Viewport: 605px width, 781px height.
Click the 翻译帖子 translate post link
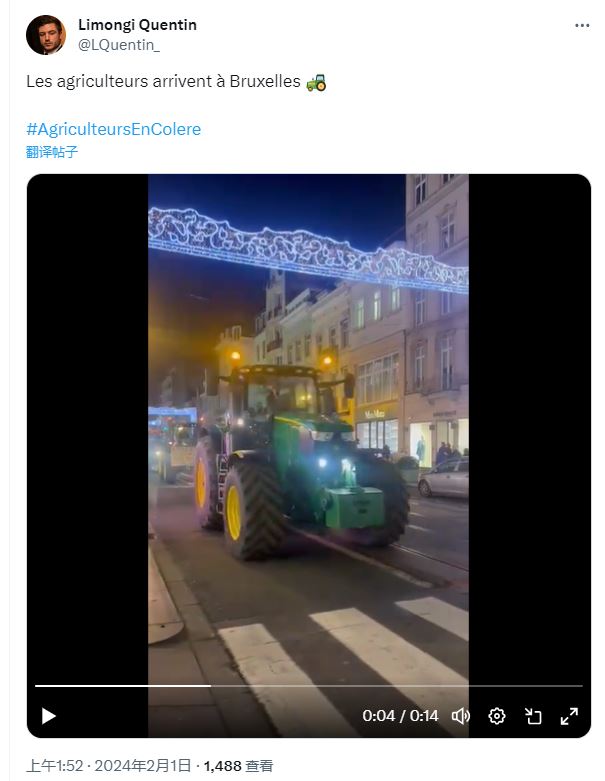coord(52,151)
